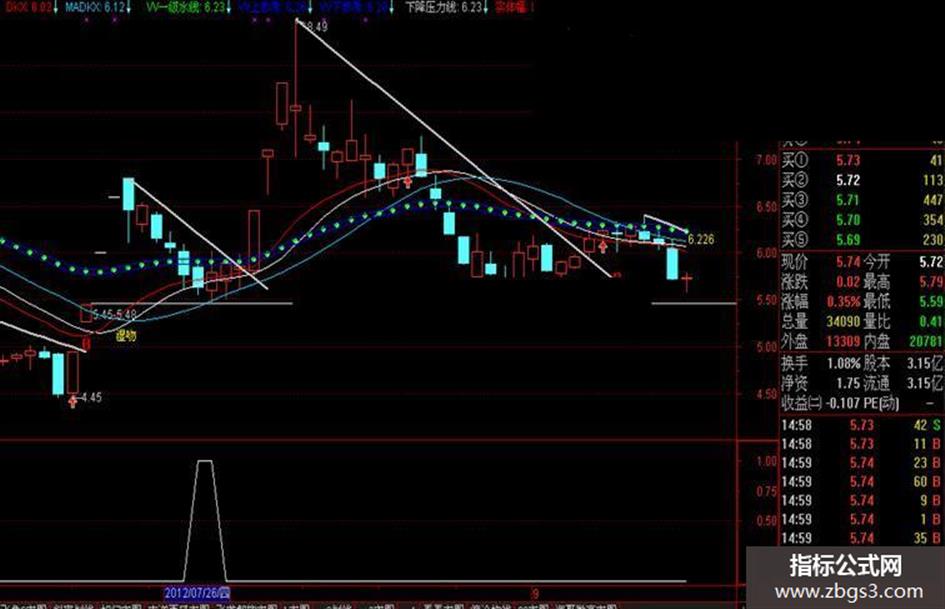Screen dimensions: 945x609
Task: Click the 净资 net asset value 1.75
Action: [x=848, y=383]
